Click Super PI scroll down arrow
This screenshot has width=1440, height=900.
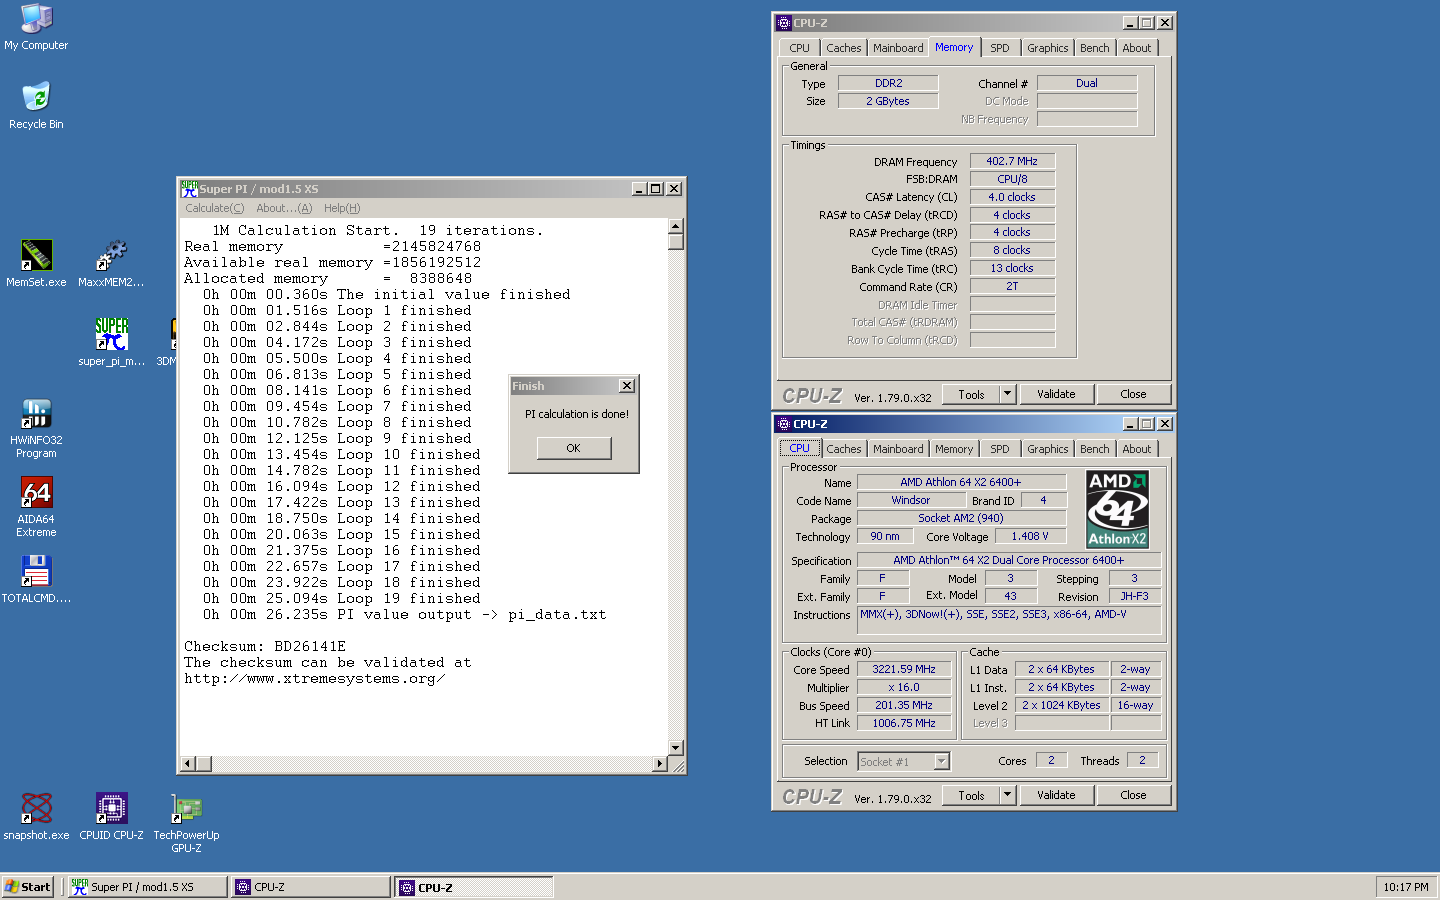pos(676,747)
